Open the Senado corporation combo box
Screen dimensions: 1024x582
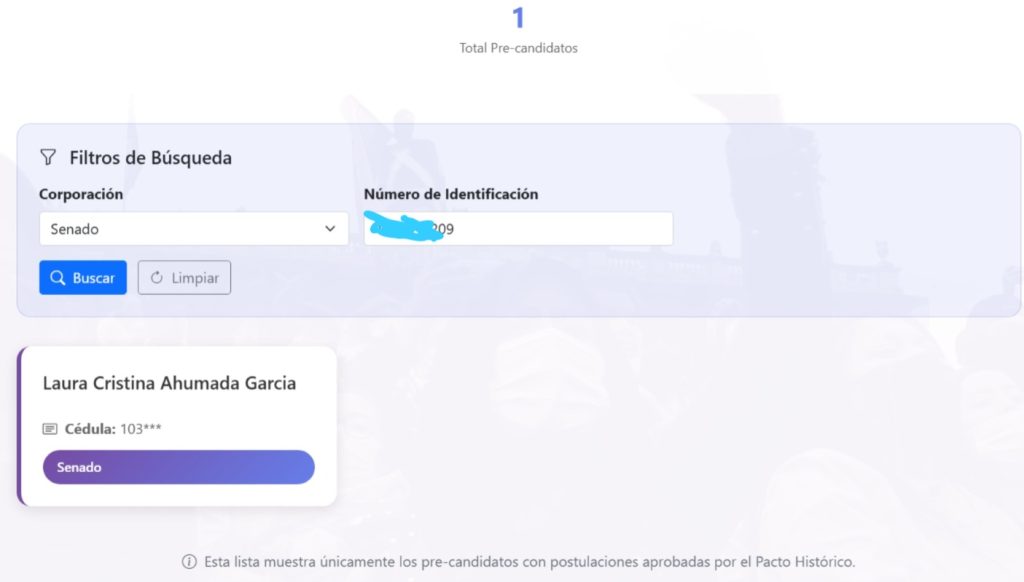[180, 229]
